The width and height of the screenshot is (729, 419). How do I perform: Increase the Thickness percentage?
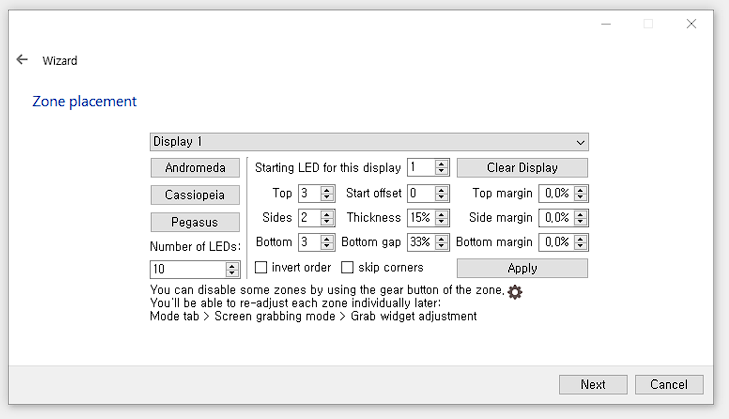pos(442,213)
